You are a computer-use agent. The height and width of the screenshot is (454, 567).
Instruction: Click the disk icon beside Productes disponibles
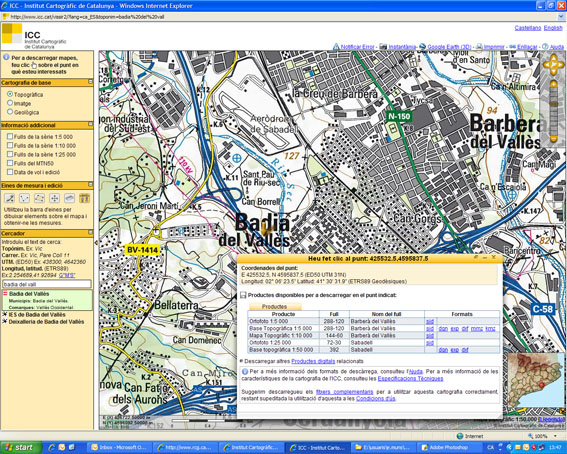tap(244, 295)
